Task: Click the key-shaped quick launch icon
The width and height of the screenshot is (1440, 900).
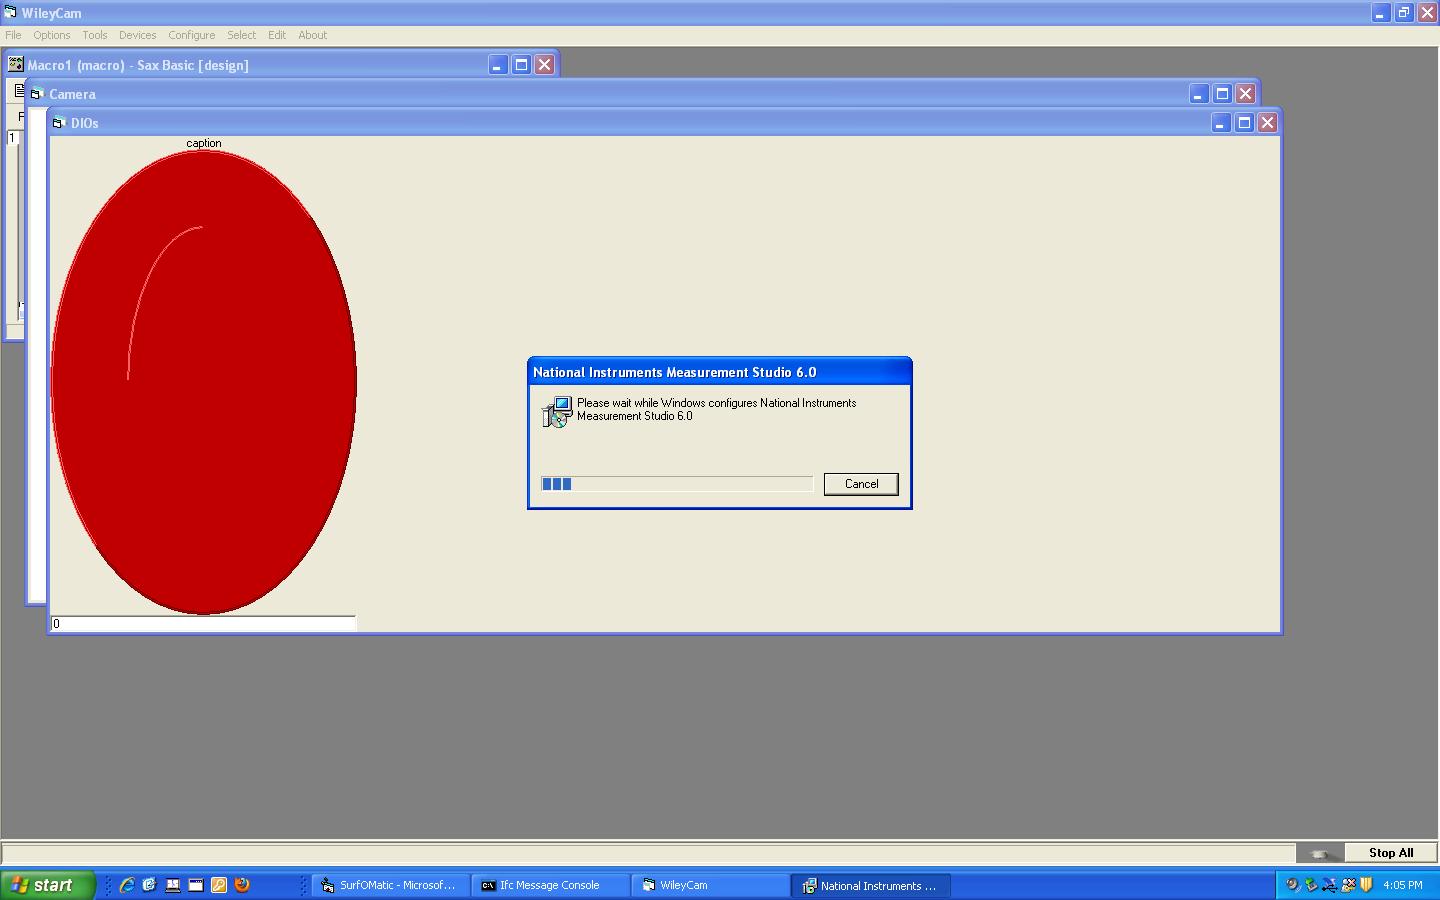Action: 219,885
